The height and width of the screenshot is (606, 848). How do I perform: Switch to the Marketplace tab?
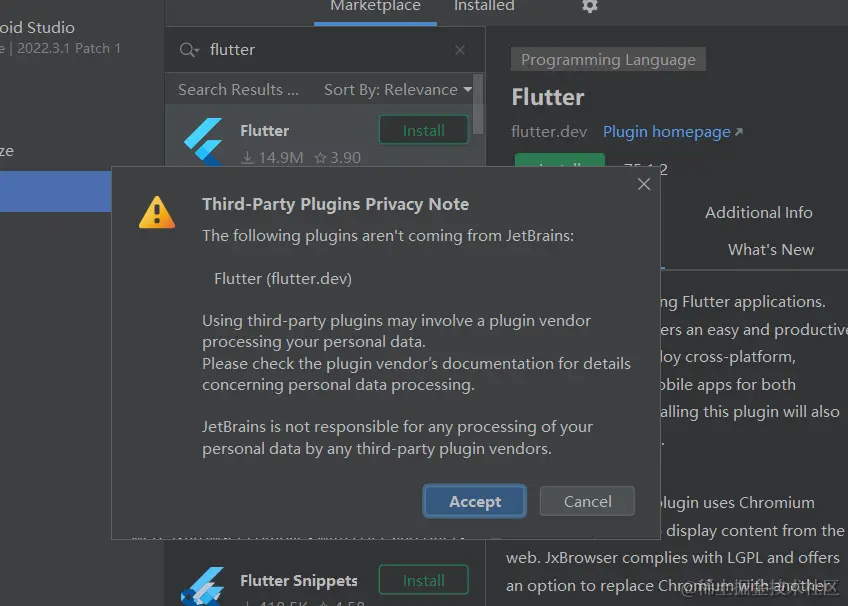pyautogui.click(x=374, y=7)
